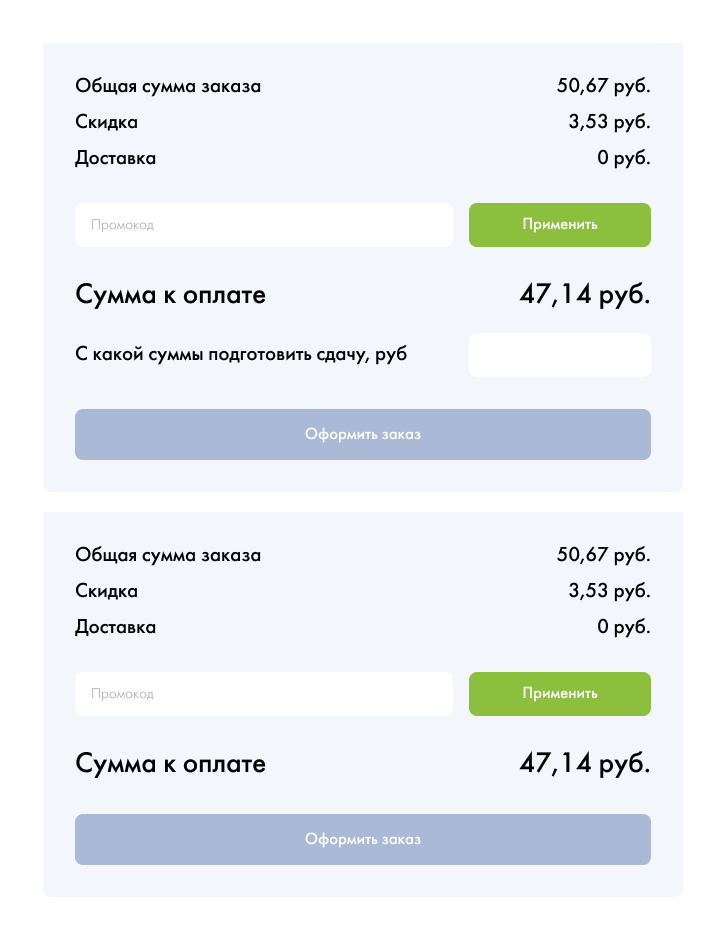Focus the change amount input field
726x940 pixels.
tap(559, 355)
